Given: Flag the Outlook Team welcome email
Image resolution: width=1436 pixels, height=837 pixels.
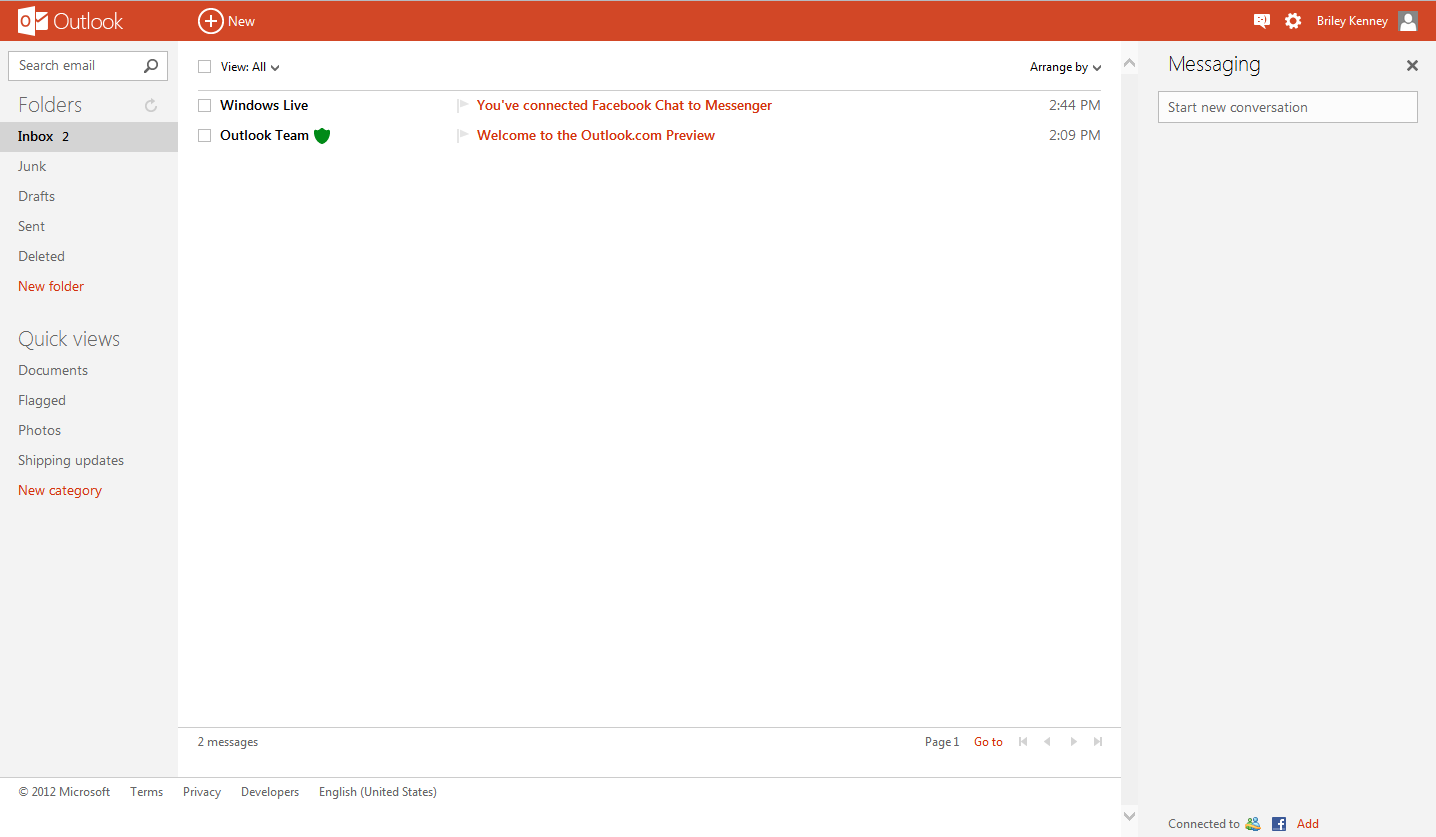Looking at the screenshot, I should coord(462,135).
